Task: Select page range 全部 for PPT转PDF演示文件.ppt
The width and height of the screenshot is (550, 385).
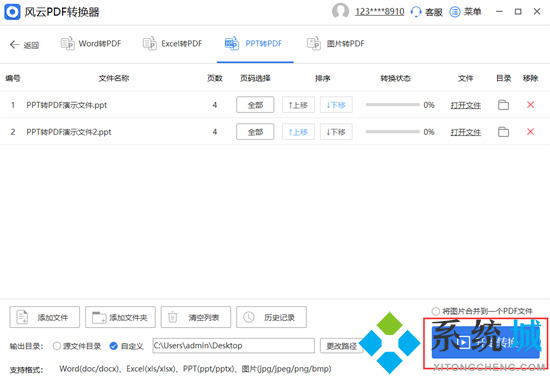Action: point(255,105)
